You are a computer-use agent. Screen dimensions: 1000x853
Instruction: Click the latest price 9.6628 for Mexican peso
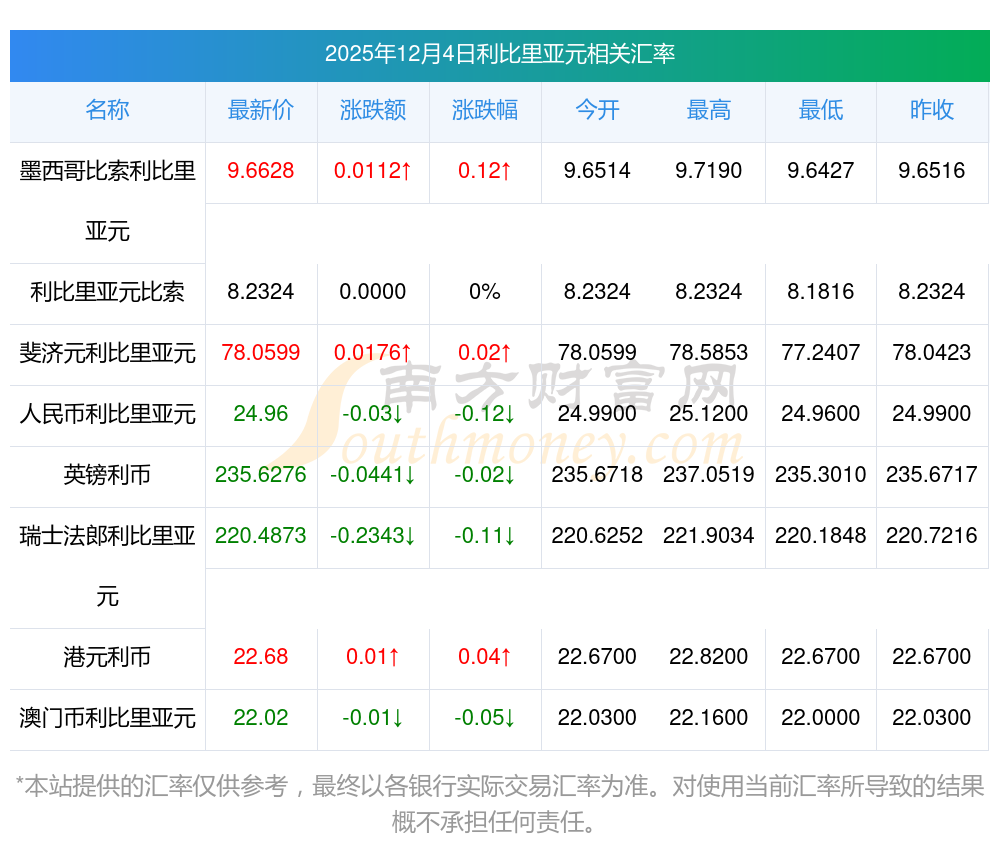tap(261, 171)
